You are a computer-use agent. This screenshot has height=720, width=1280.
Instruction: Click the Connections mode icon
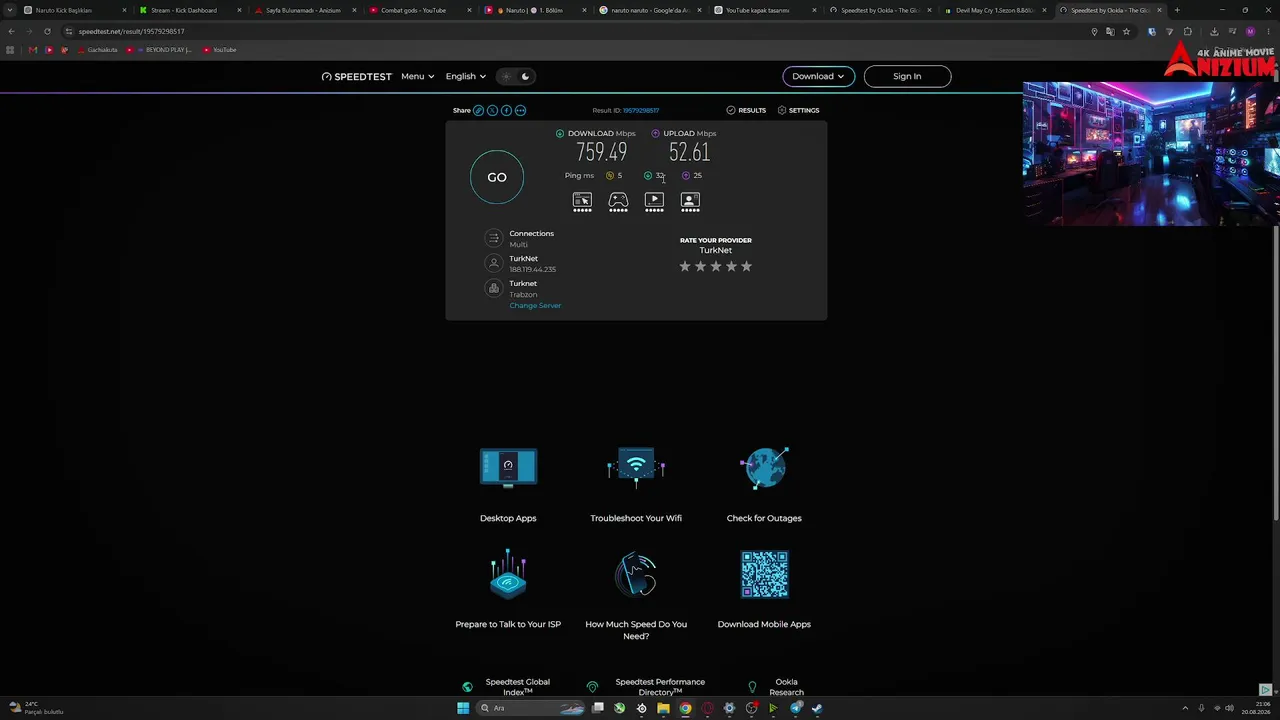493,238
